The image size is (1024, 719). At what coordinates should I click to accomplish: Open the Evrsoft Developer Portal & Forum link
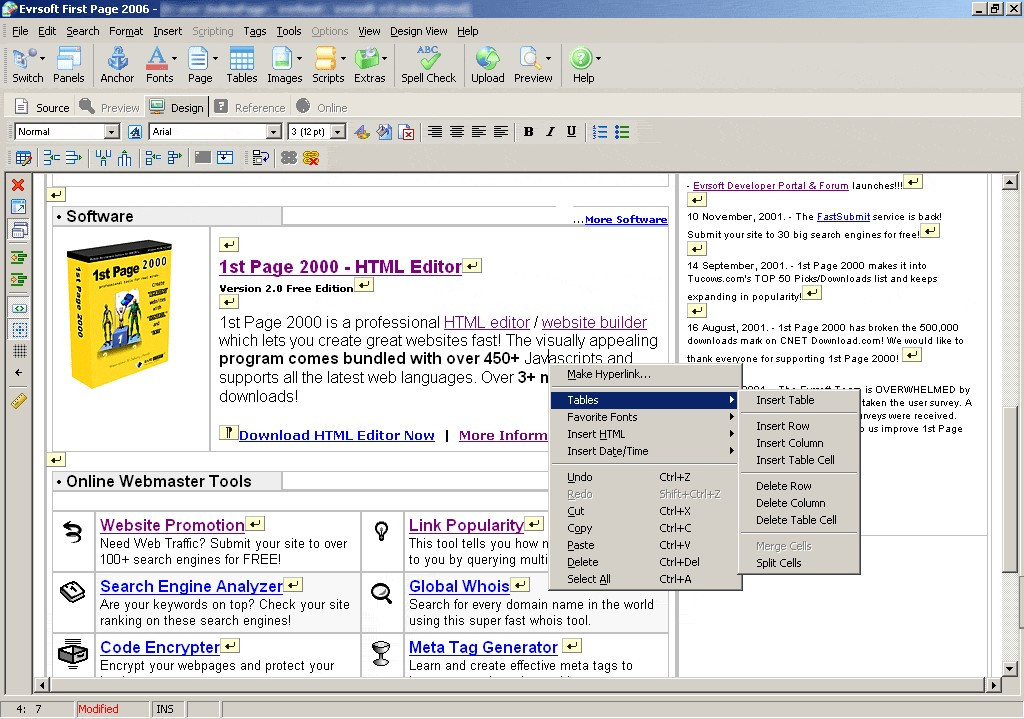coord(771,186)
